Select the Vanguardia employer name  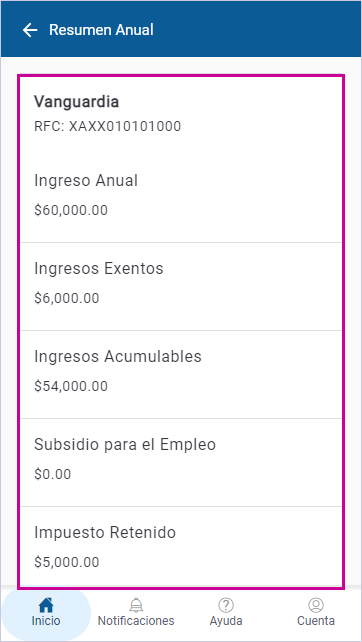[77, 102]
